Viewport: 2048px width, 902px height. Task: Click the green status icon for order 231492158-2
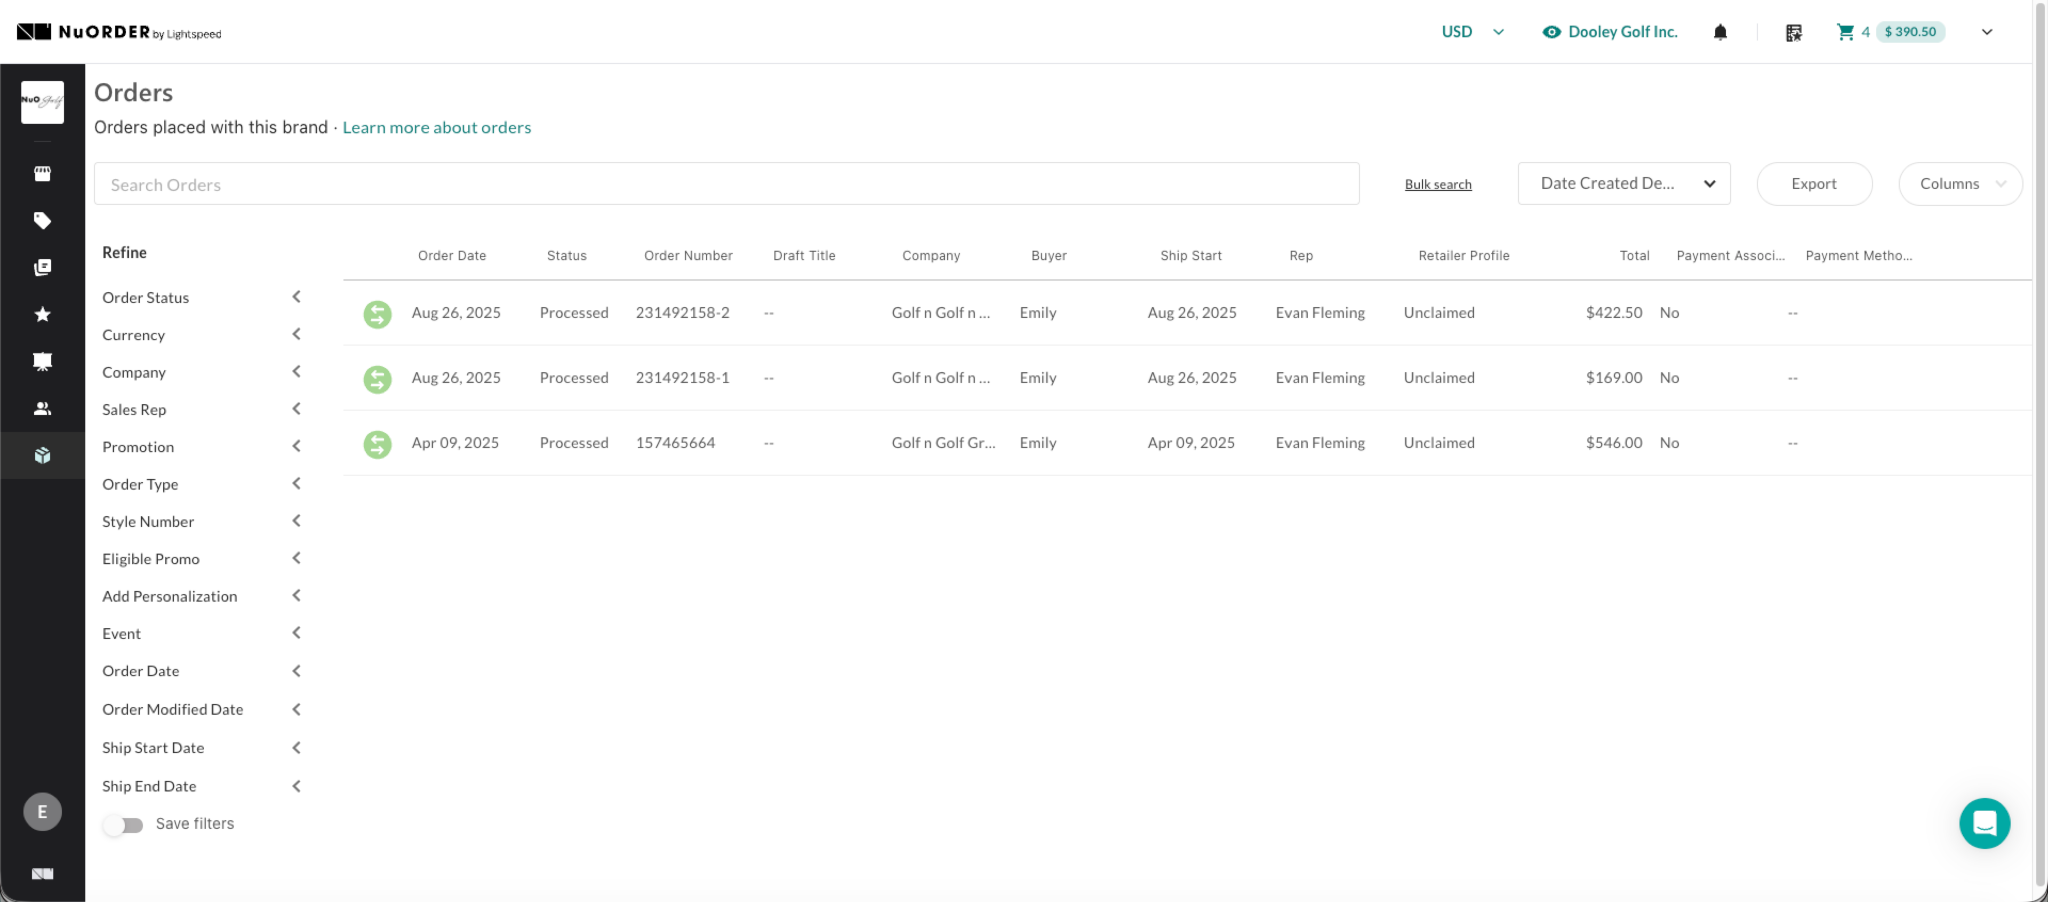[377, 314]
